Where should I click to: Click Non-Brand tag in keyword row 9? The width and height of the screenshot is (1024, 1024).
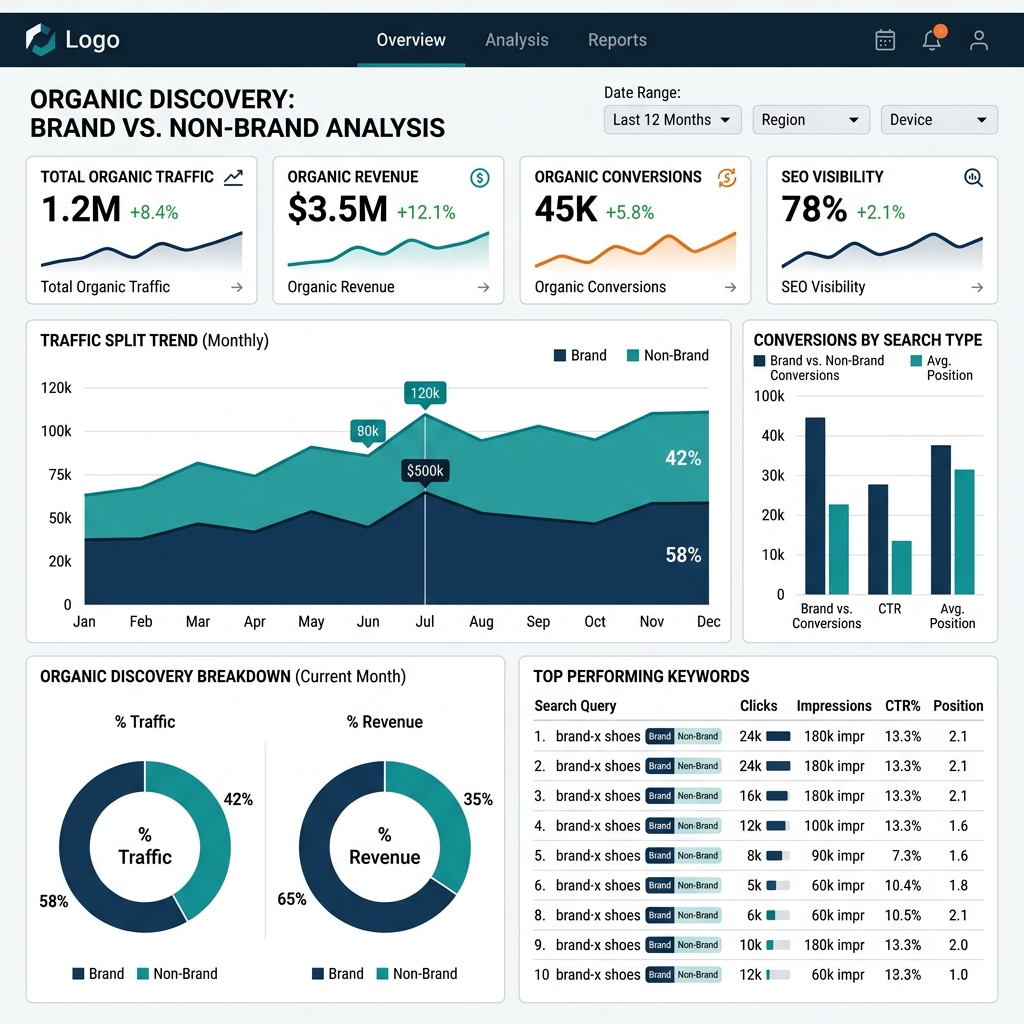pyautogui.click(x=697, y=945)
